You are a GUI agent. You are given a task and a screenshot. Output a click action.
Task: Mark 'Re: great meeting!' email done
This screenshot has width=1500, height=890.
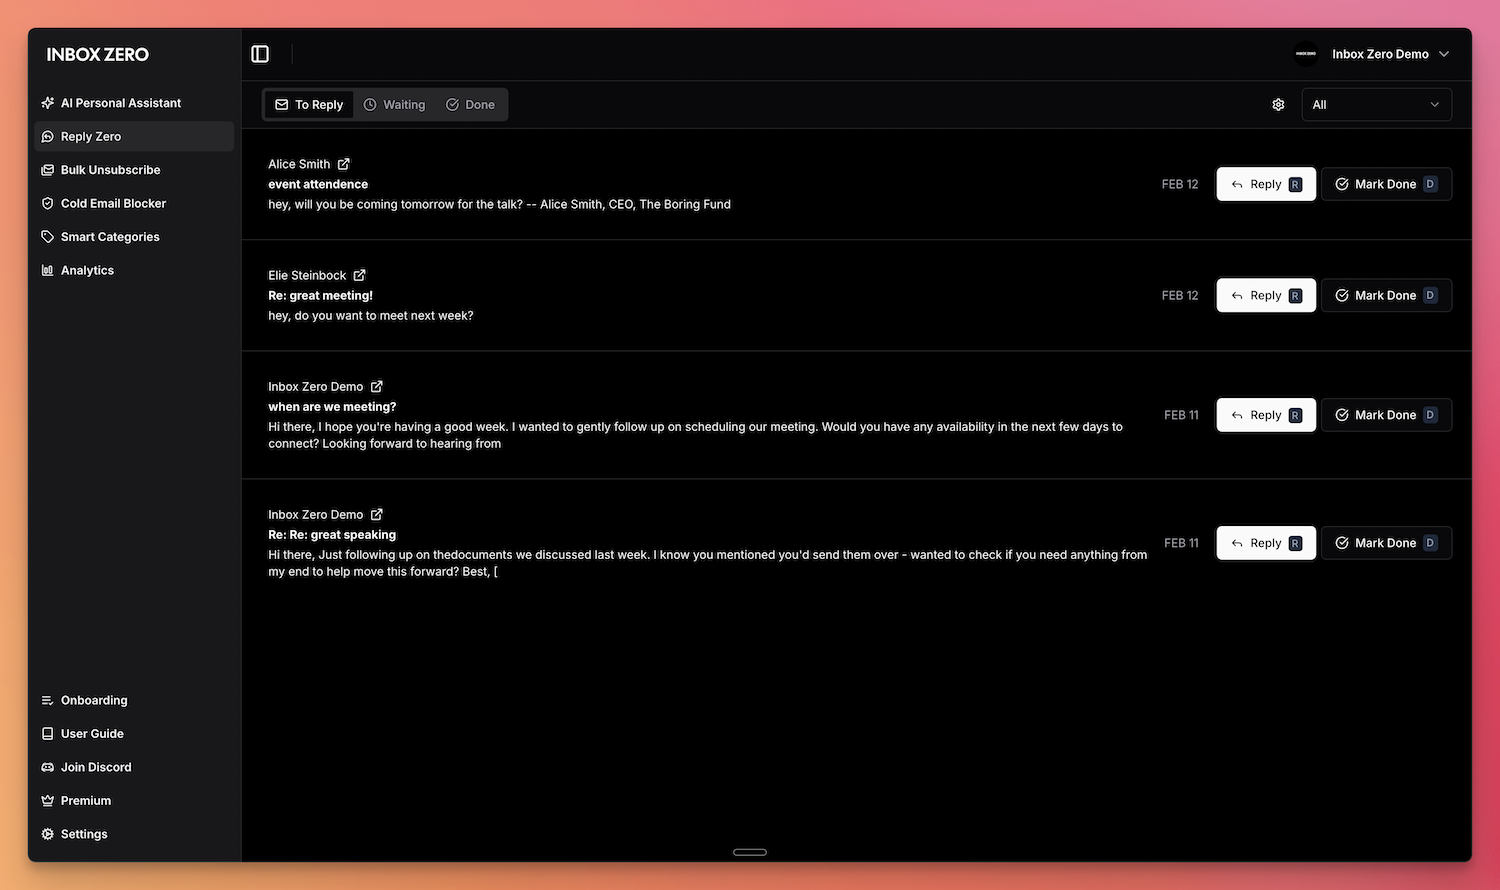pos(1386,295)
